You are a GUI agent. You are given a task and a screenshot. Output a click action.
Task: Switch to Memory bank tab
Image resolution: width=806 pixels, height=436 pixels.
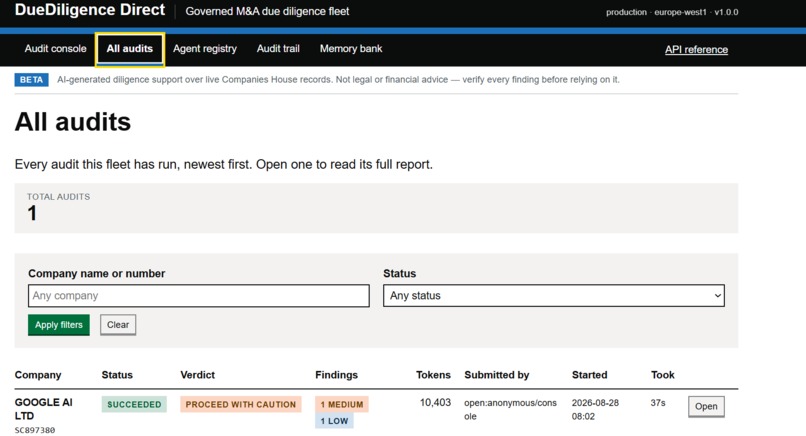pyautogui.click(x=351, y=49)
